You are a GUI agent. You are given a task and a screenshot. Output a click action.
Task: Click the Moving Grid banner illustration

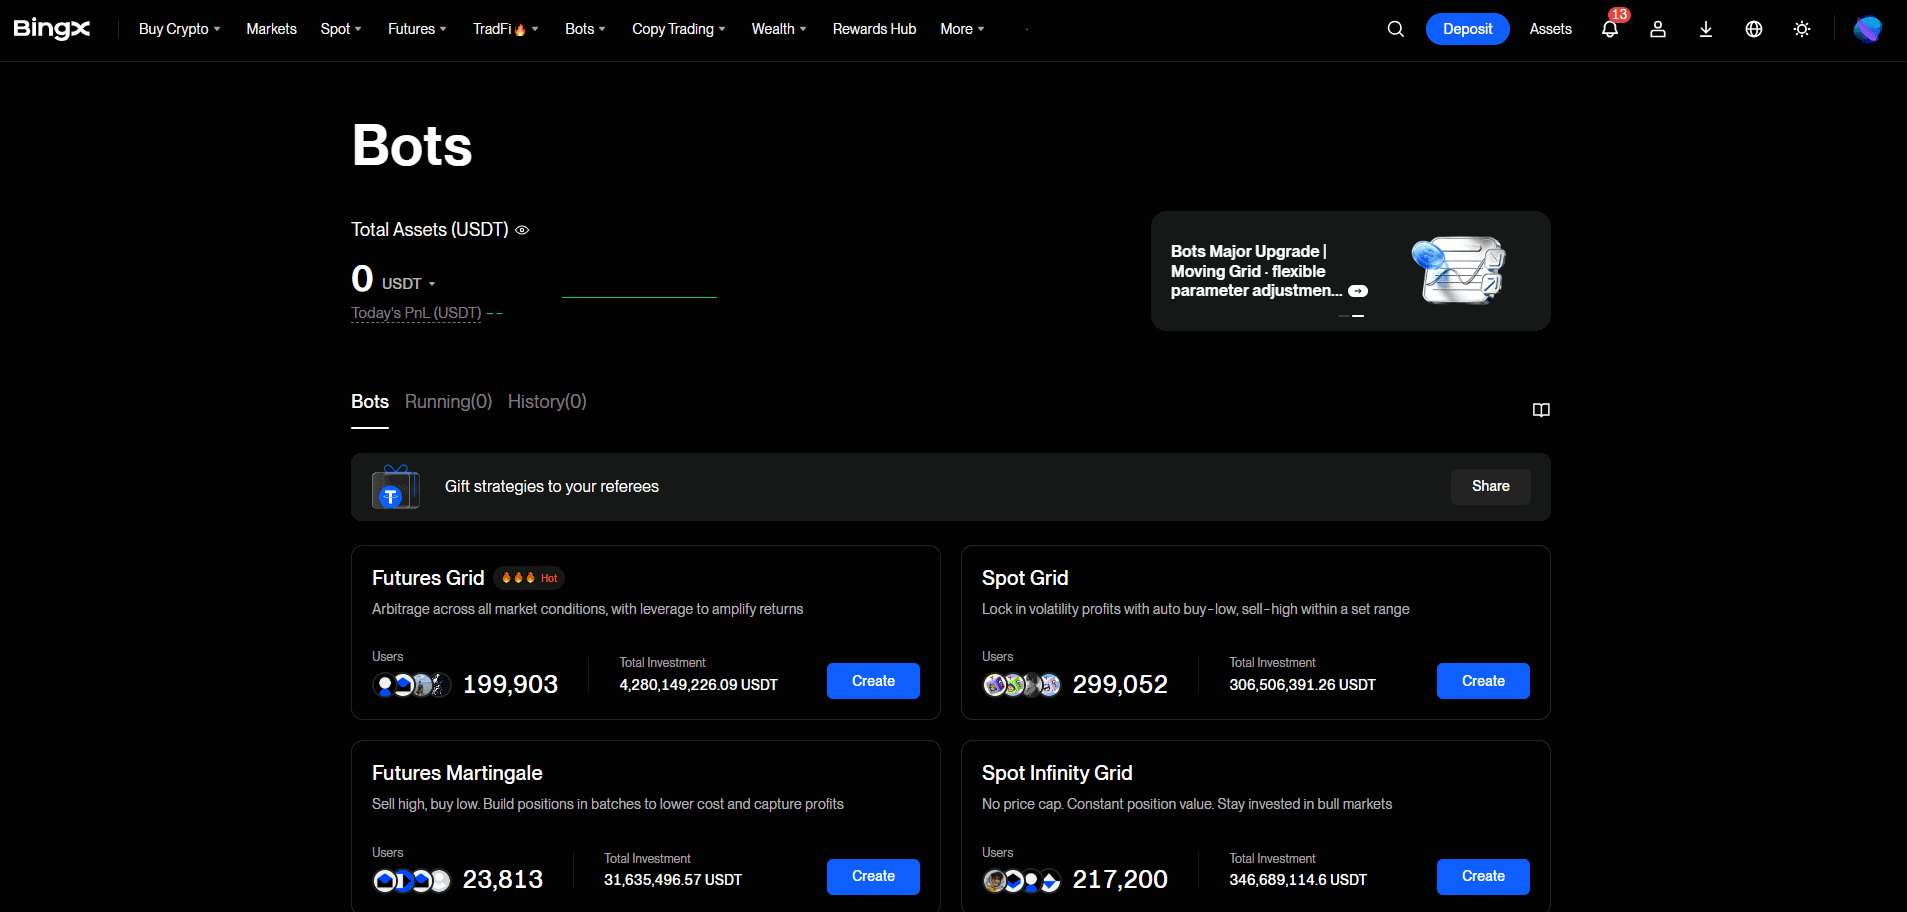pyautogui.click(x=1458, y=270)
